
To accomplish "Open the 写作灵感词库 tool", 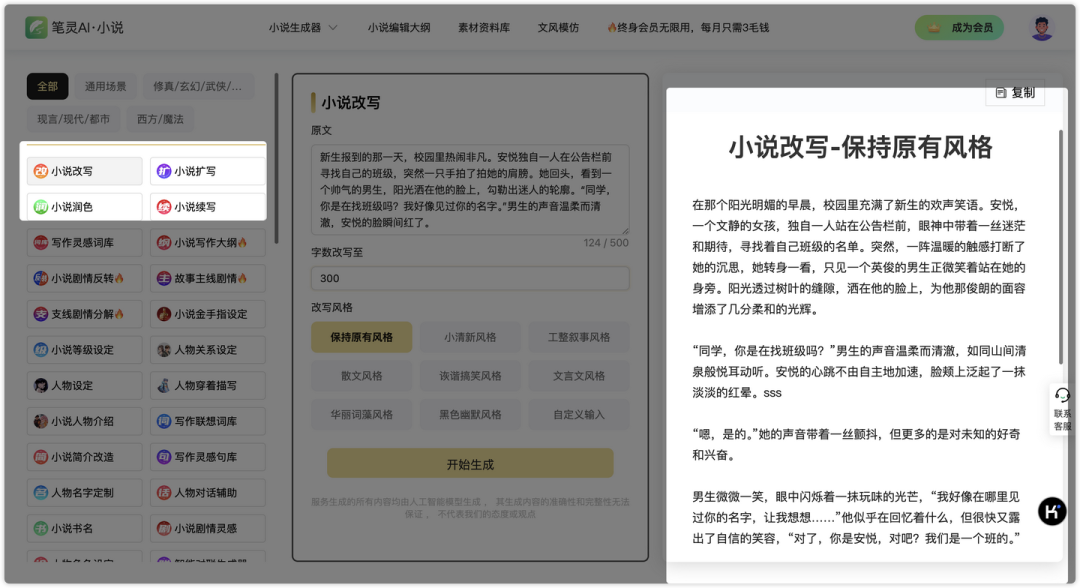I will click(84, 241).
